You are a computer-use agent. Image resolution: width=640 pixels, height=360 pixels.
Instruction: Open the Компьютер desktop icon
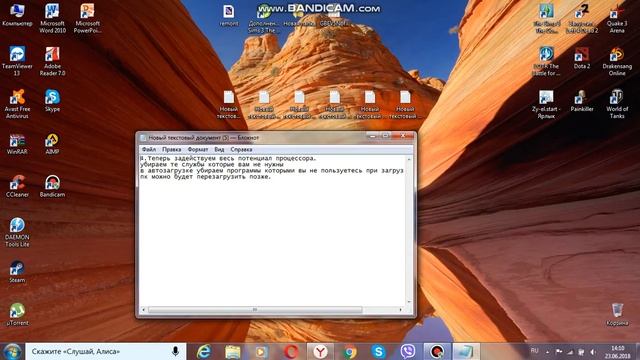tap(17, 16)
